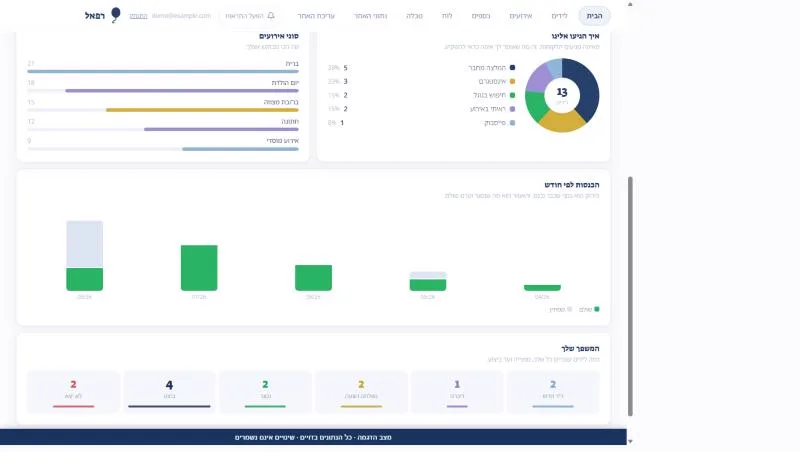800x452 pixels.
Task: Click the המשפך שלך funnel heading
Action: [580, 348]
